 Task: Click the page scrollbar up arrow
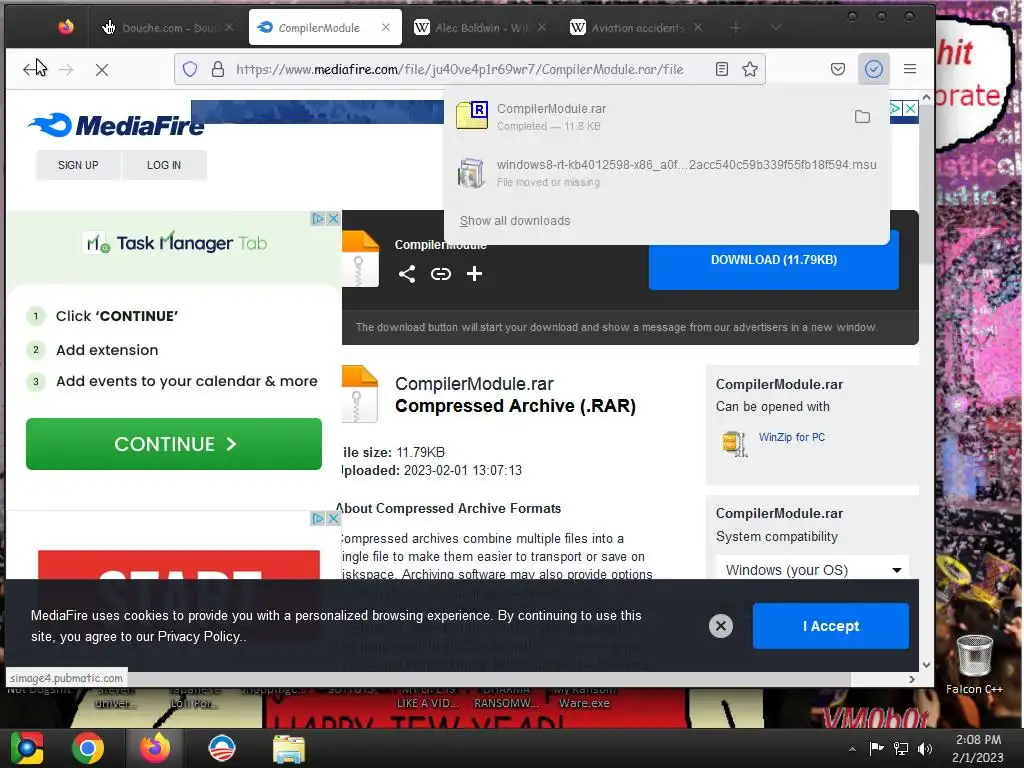(x=926, y=97)
